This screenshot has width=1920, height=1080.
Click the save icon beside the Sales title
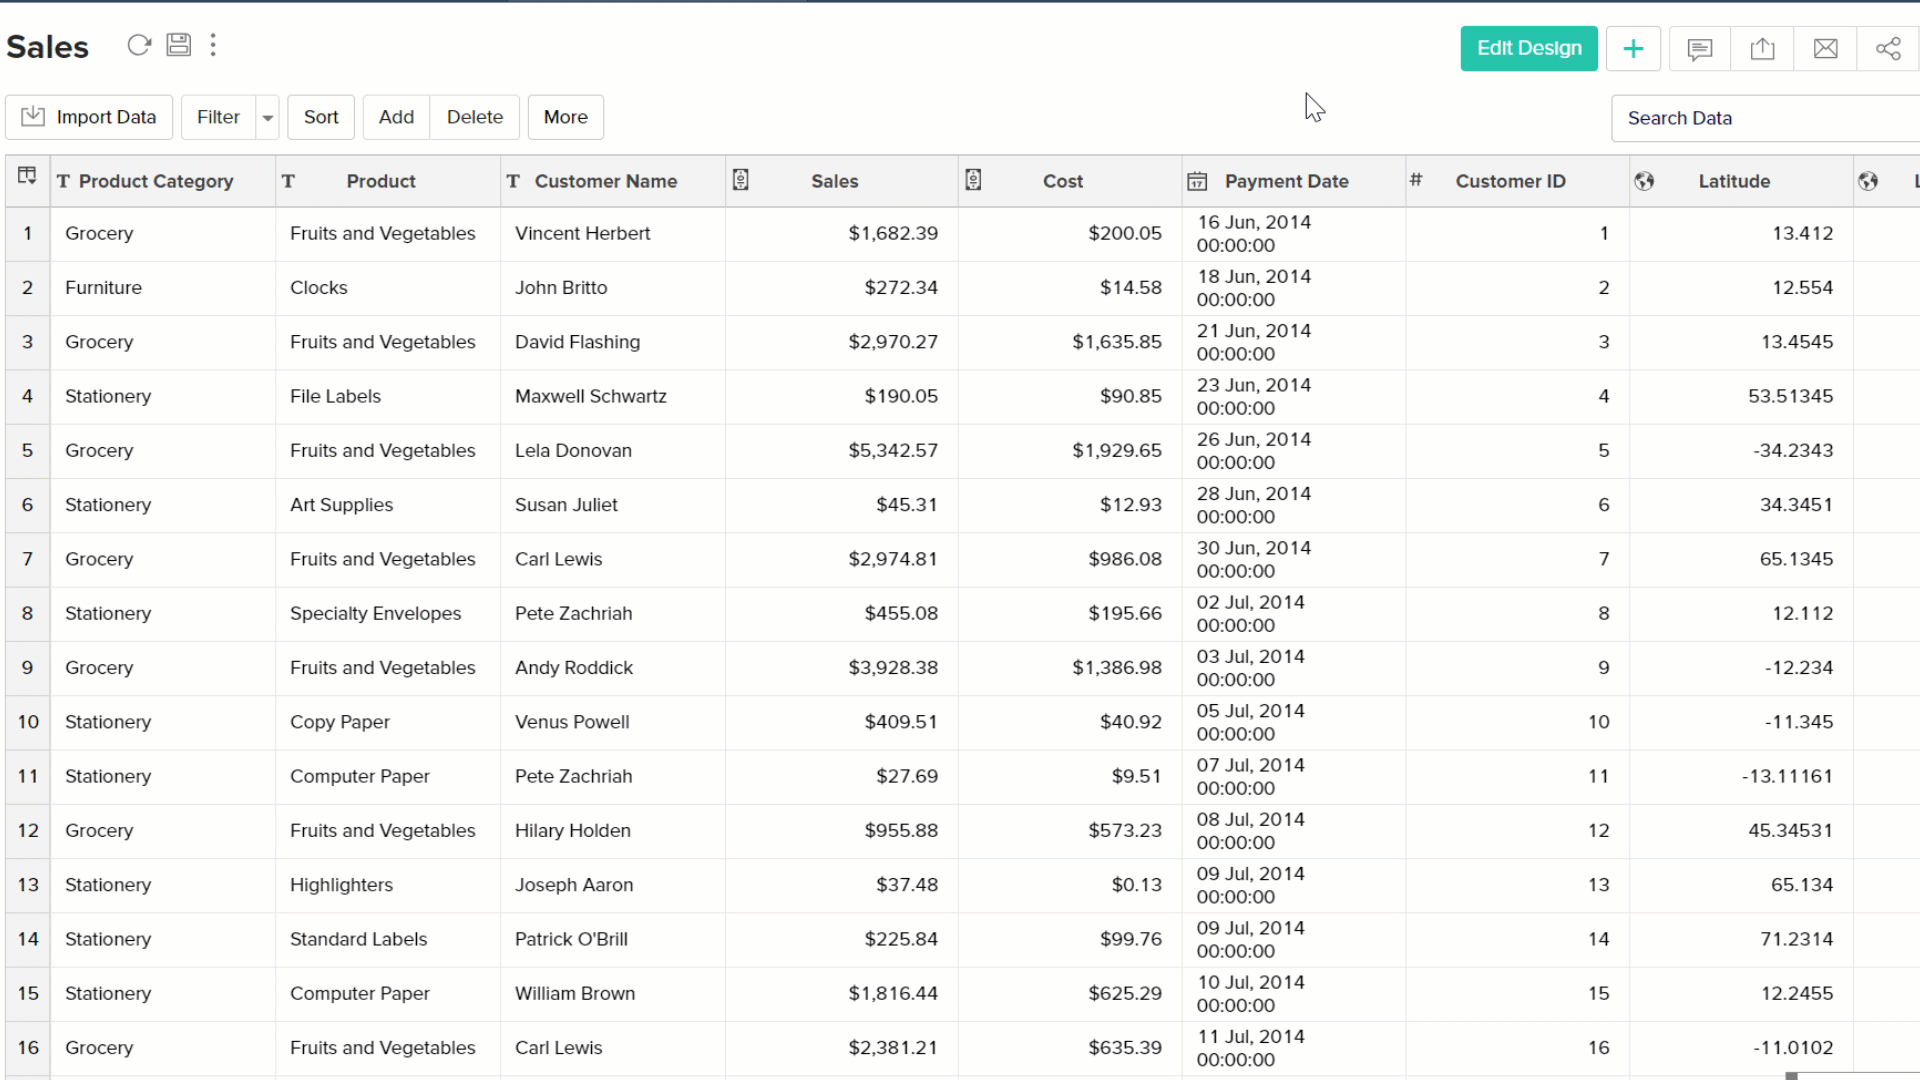coord(178,44)
